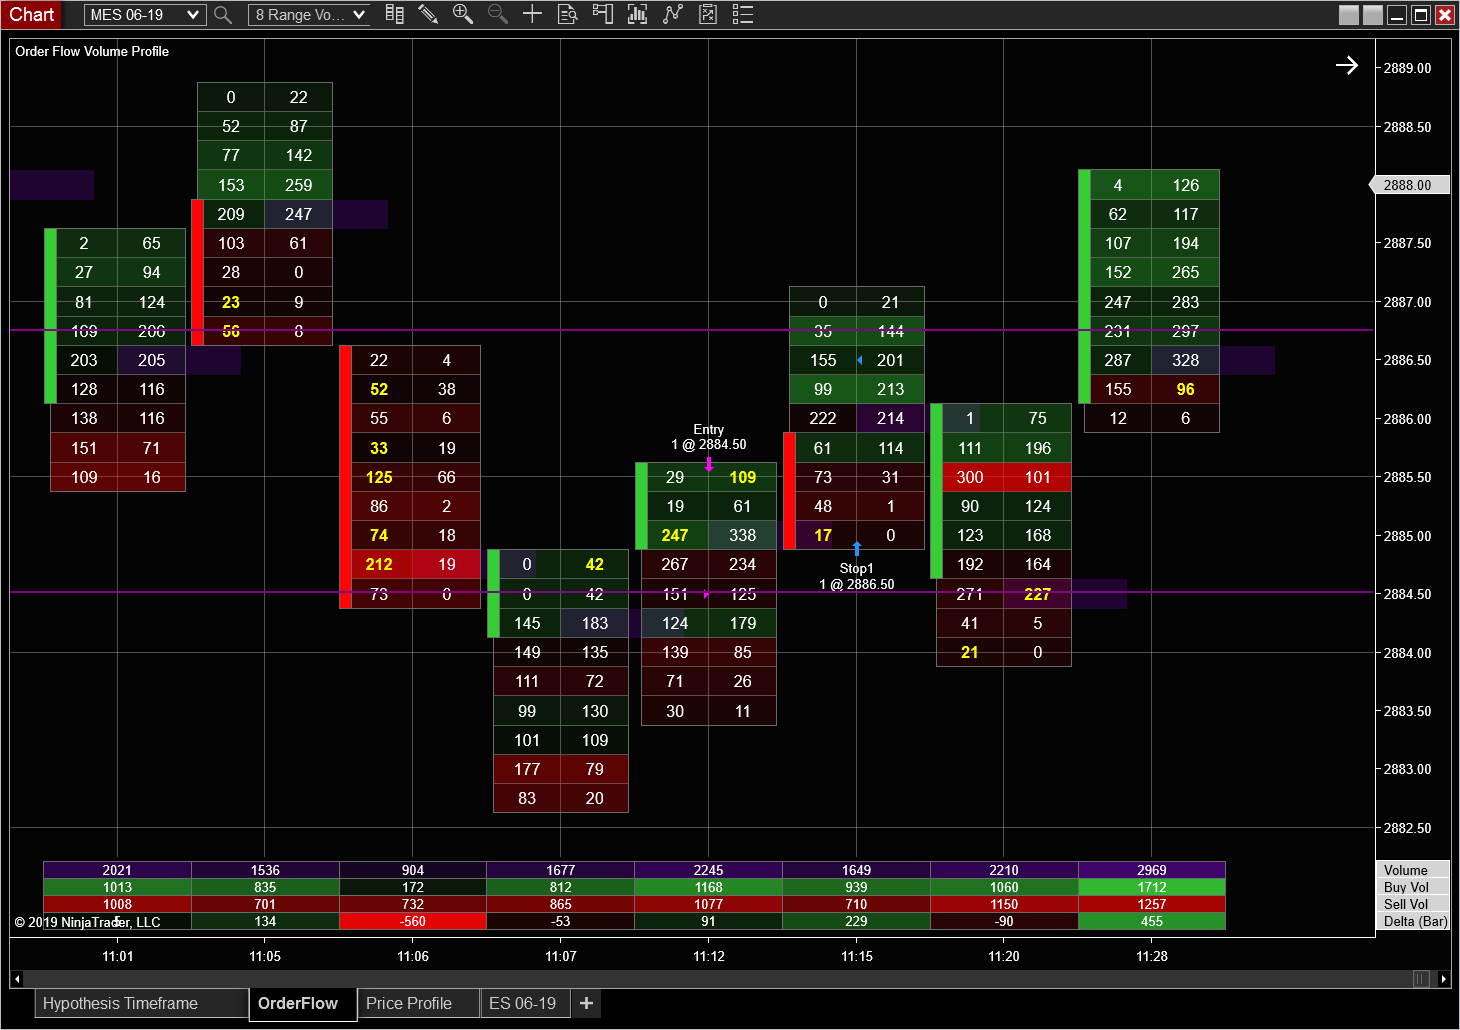Click the yellow 227 footprint cell
This screenshot has height=1030, width=1460.
coord(1038,594)
